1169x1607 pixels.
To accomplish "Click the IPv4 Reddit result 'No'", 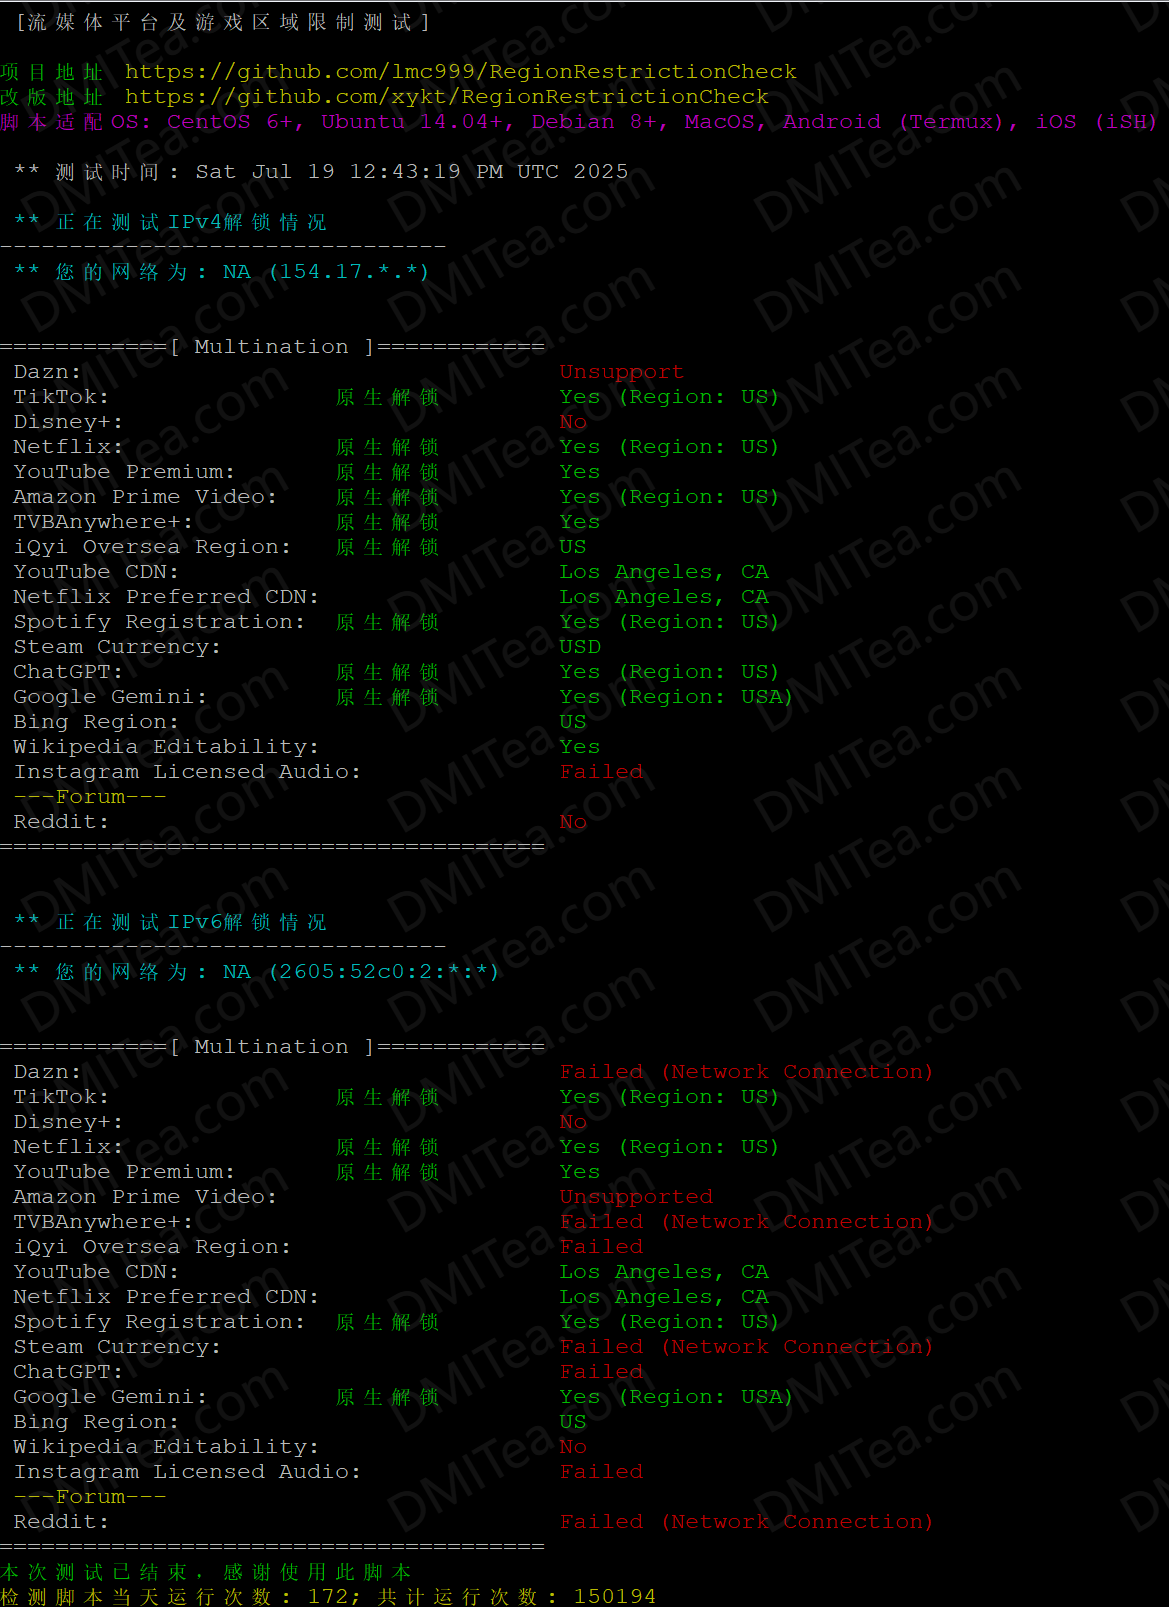I will pos(573,822).
